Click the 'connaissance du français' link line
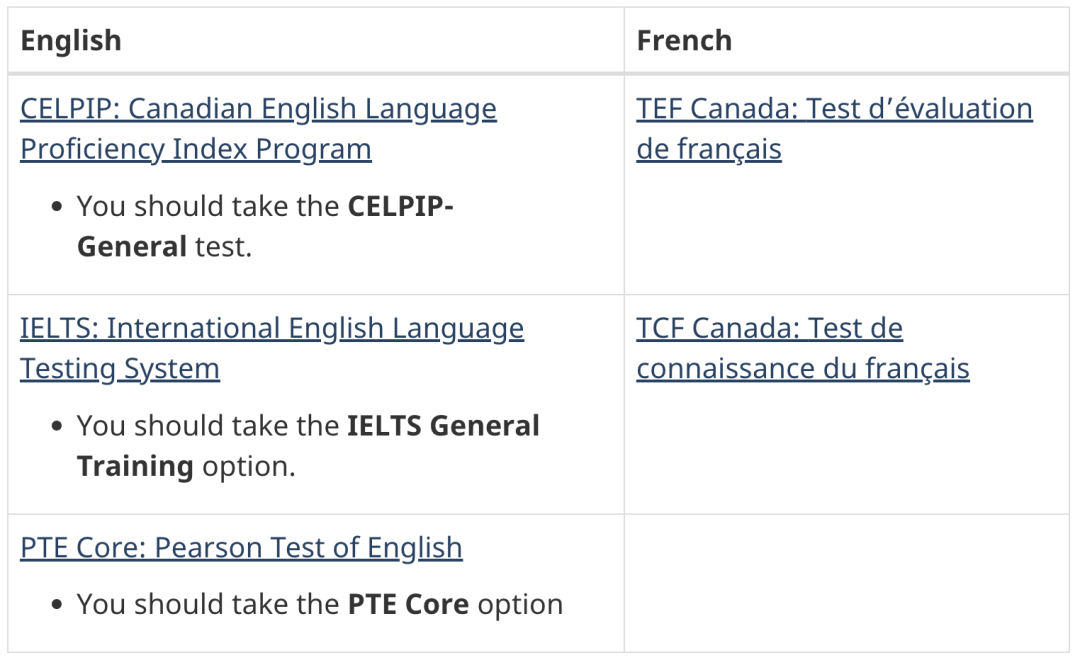1080x660 pixels. (802, 369)
